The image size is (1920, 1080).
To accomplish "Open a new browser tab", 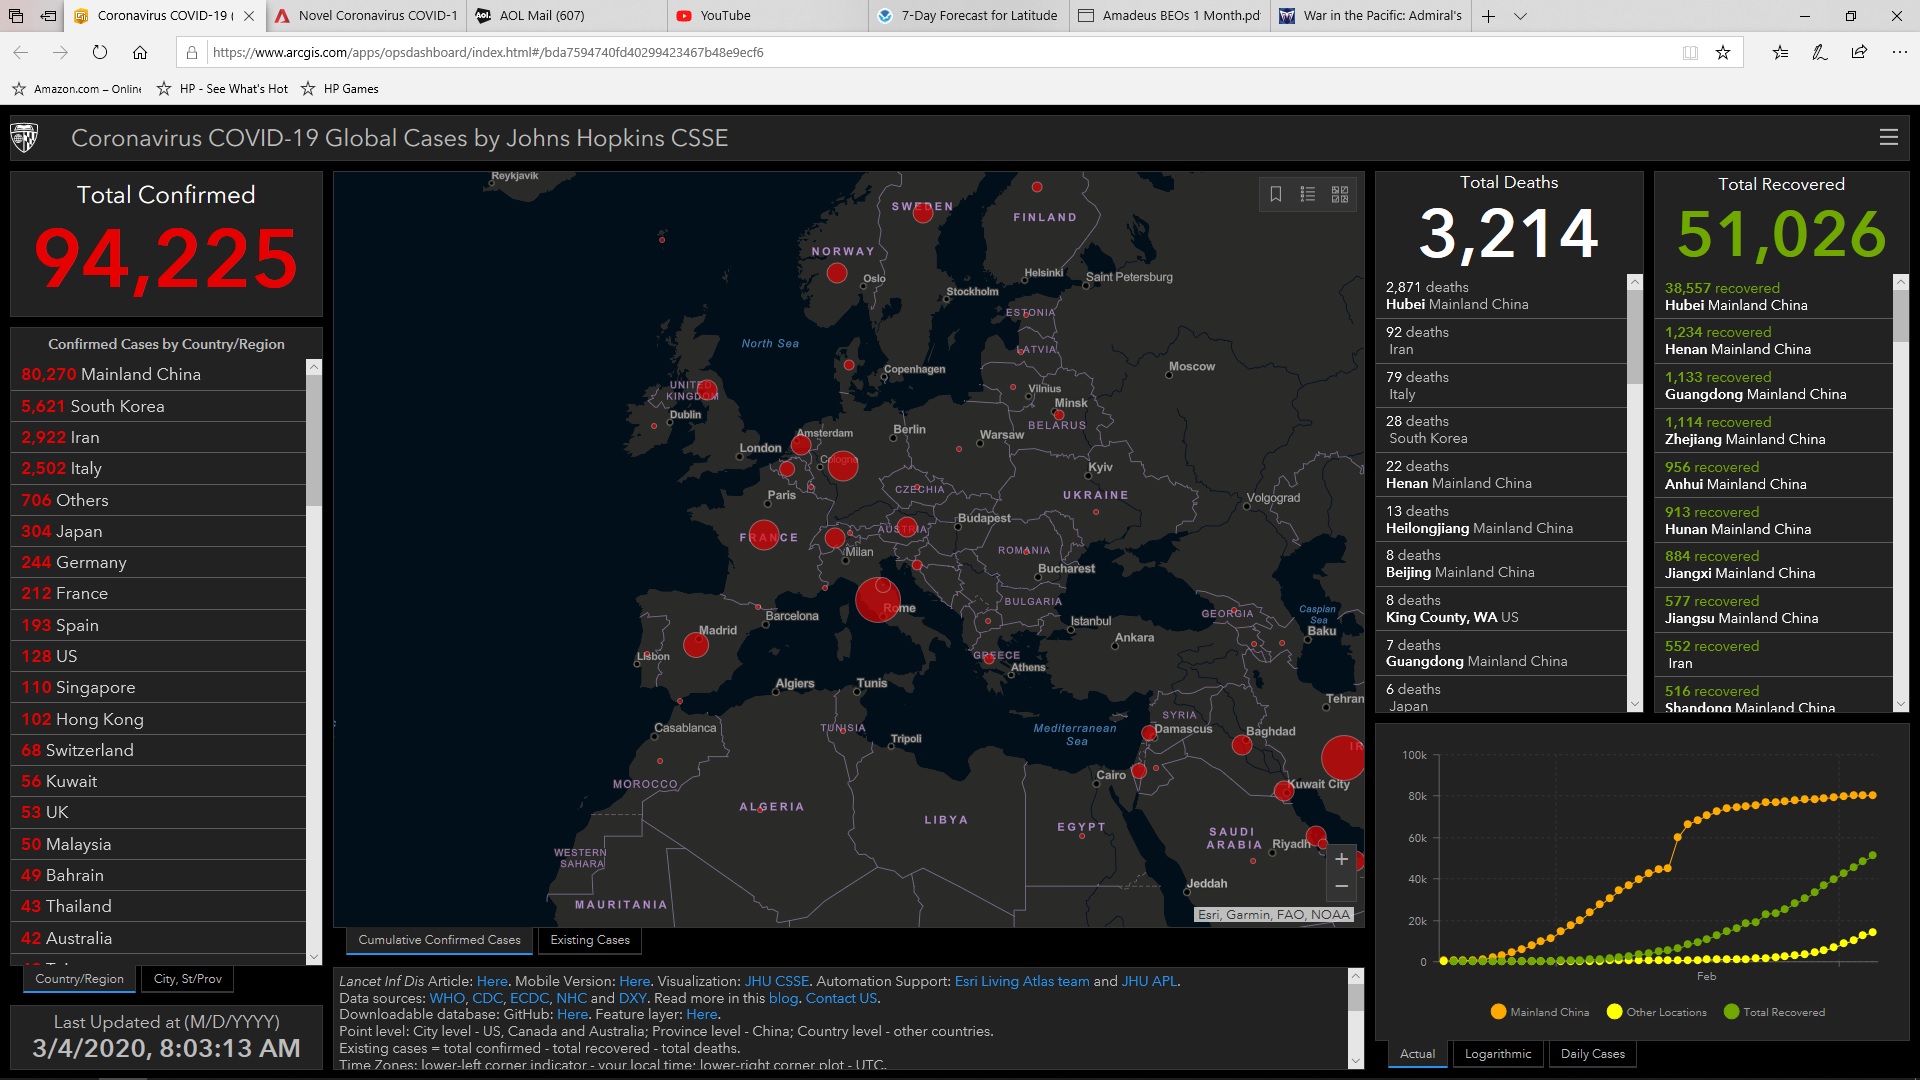I will click(1488, 16).
